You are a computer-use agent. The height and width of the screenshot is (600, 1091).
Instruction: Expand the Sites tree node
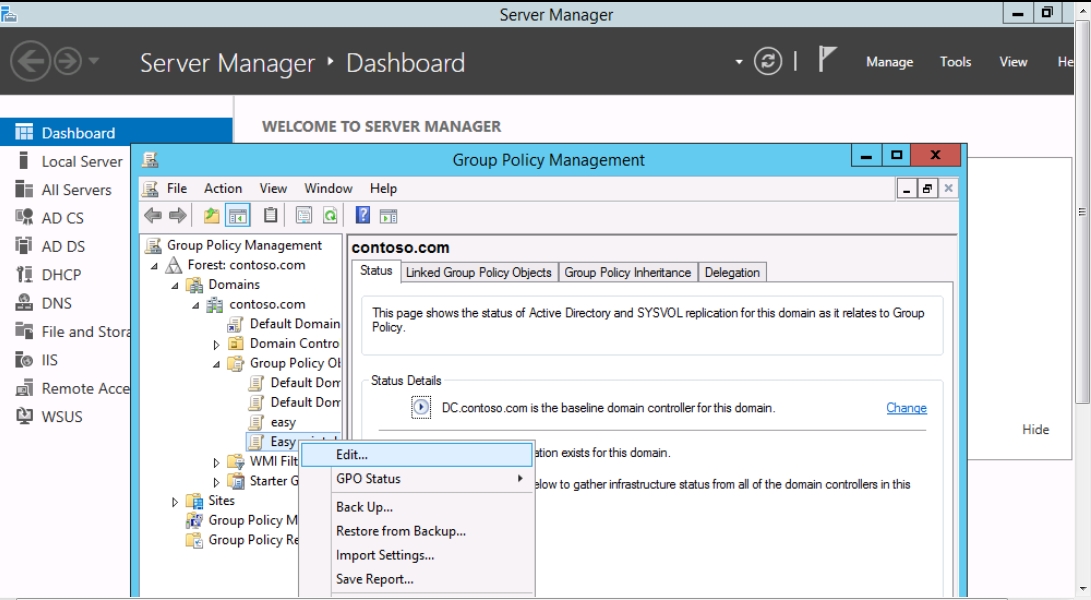point(175,502)
